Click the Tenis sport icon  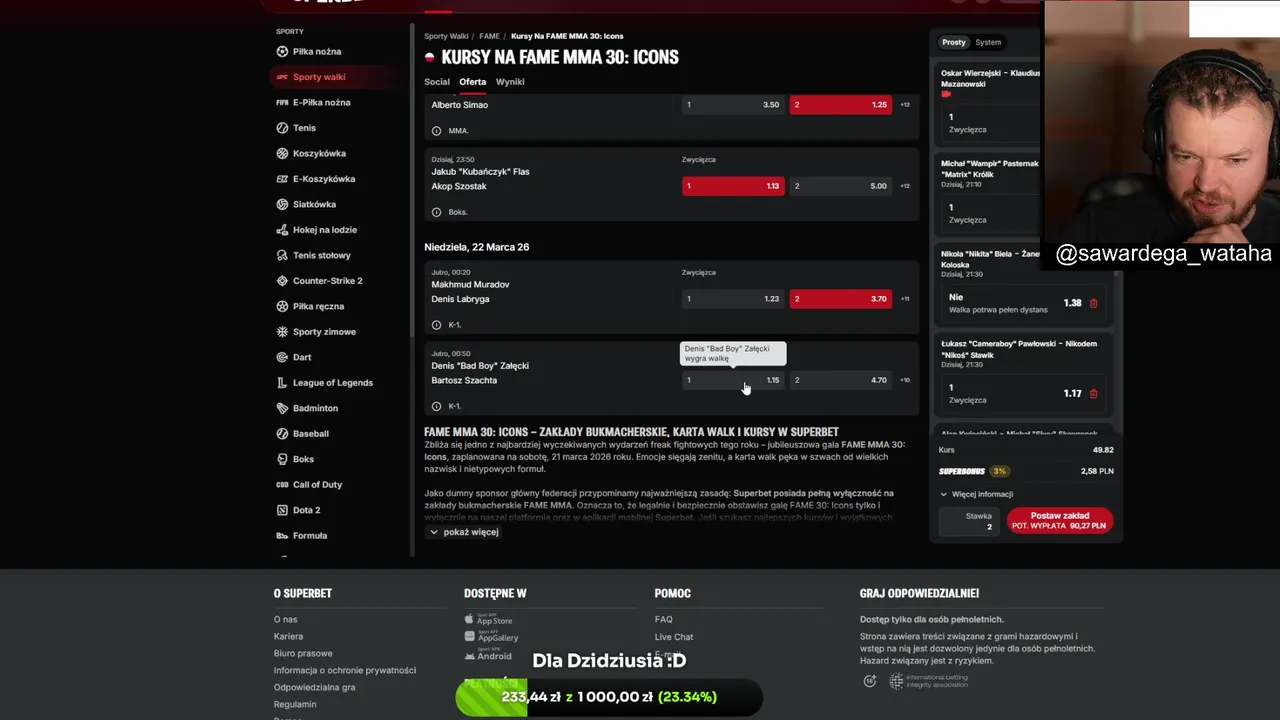(282, 128)
